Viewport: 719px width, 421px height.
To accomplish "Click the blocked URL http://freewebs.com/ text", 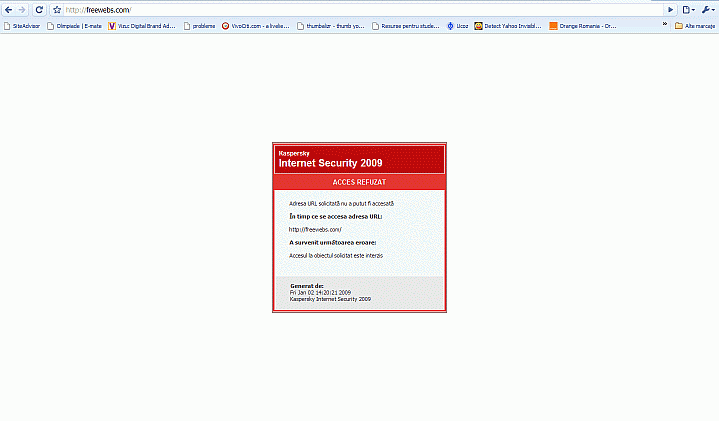I will [x=315, y=229].
